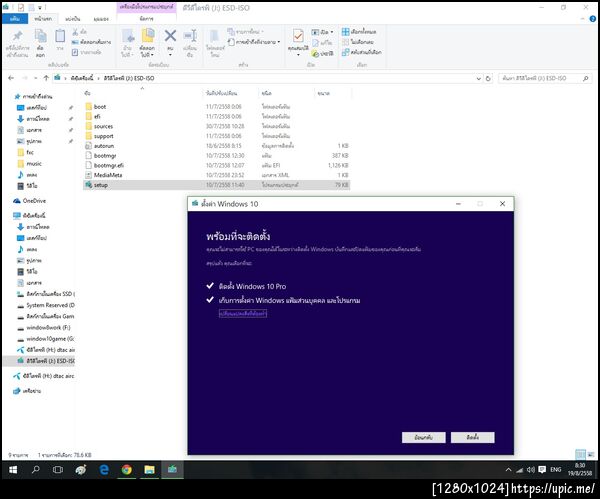Viewport: 600px width, 499px height.
Task: Click the Rename icon in the ribbon
Action: [x=190, y=36]
